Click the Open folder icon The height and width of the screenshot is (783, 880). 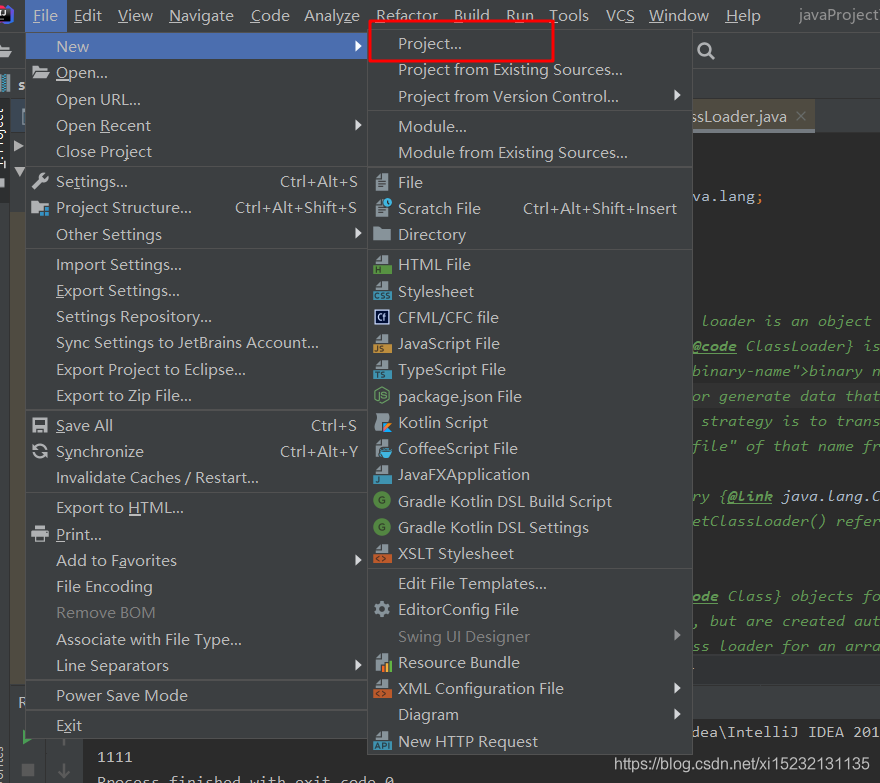click(40, 72)
